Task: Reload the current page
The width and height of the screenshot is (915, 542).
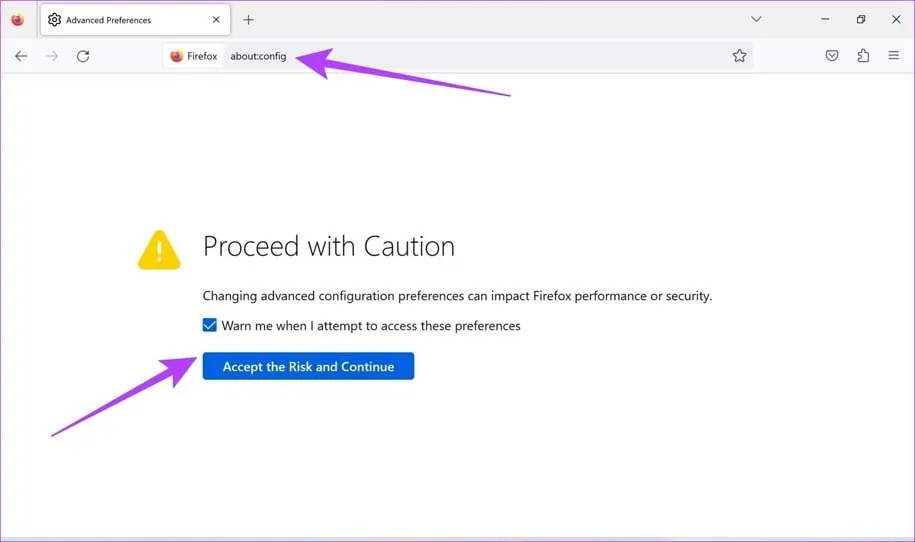Action: pos(83,56)
